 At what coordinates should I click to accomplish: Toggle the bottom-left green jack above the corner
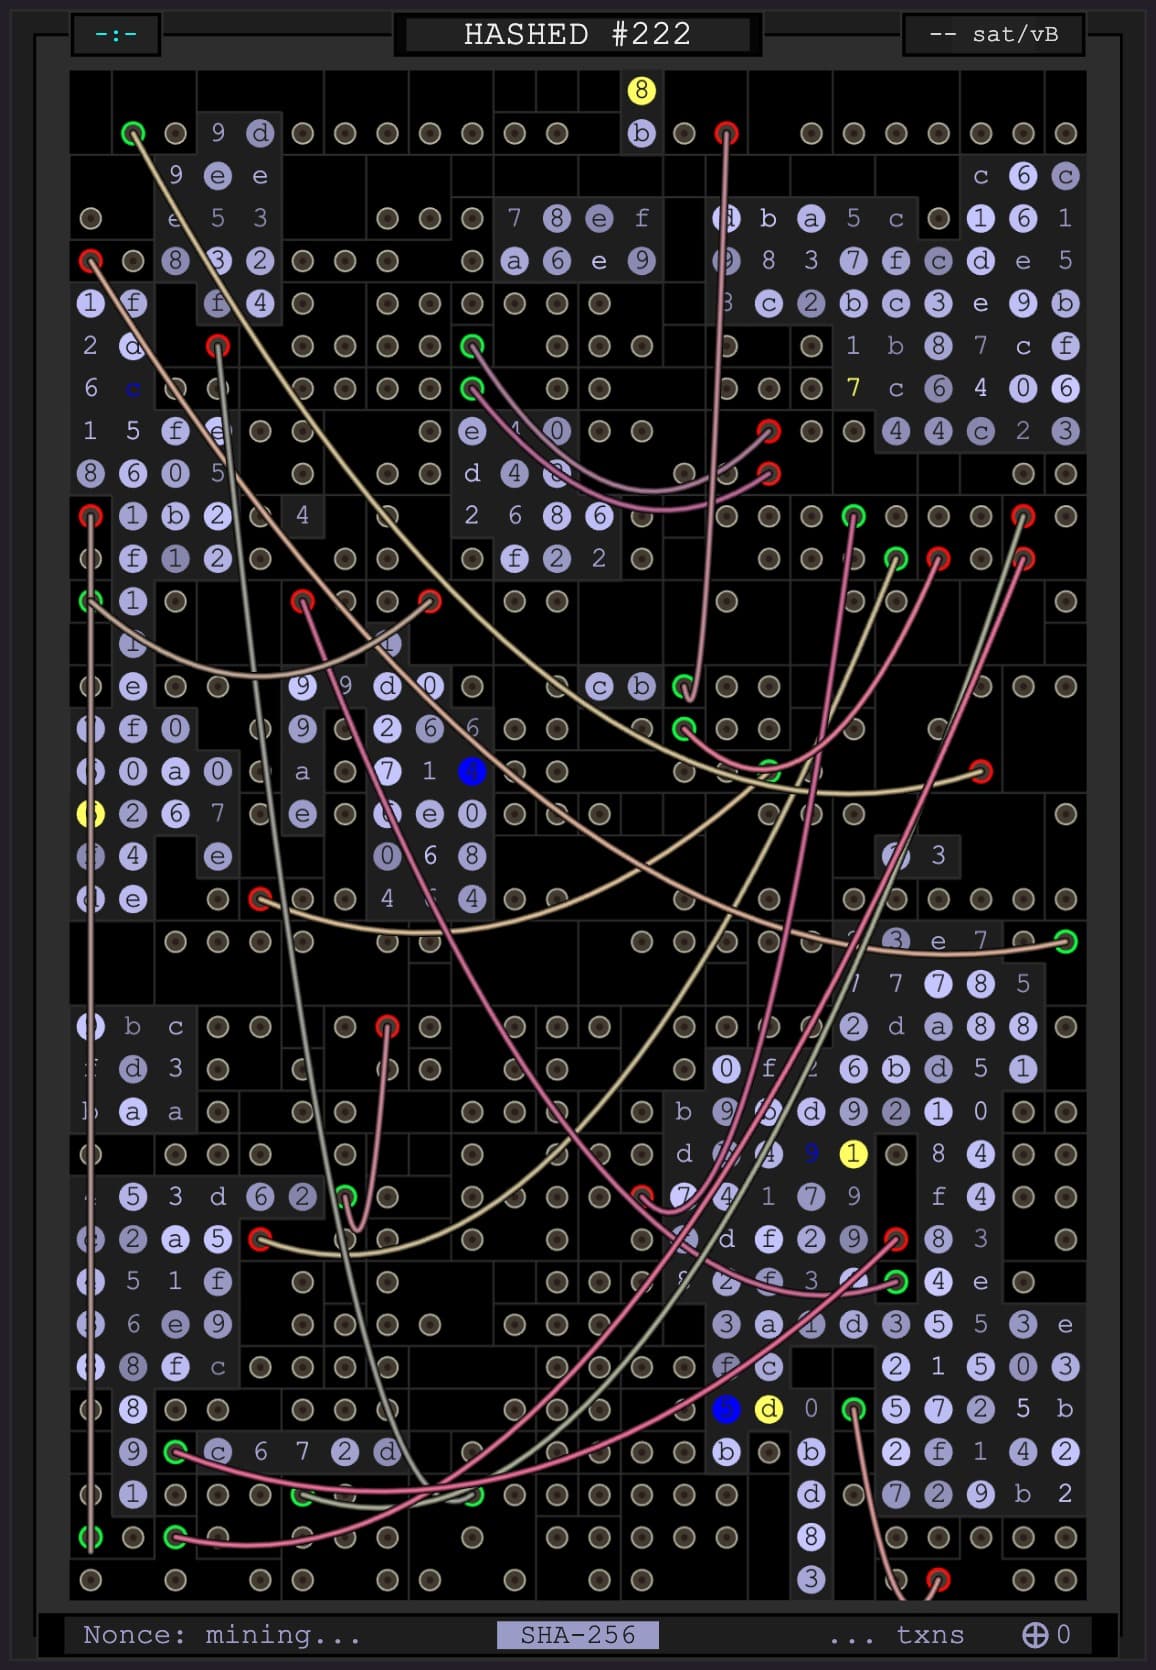pos(90,1536)
